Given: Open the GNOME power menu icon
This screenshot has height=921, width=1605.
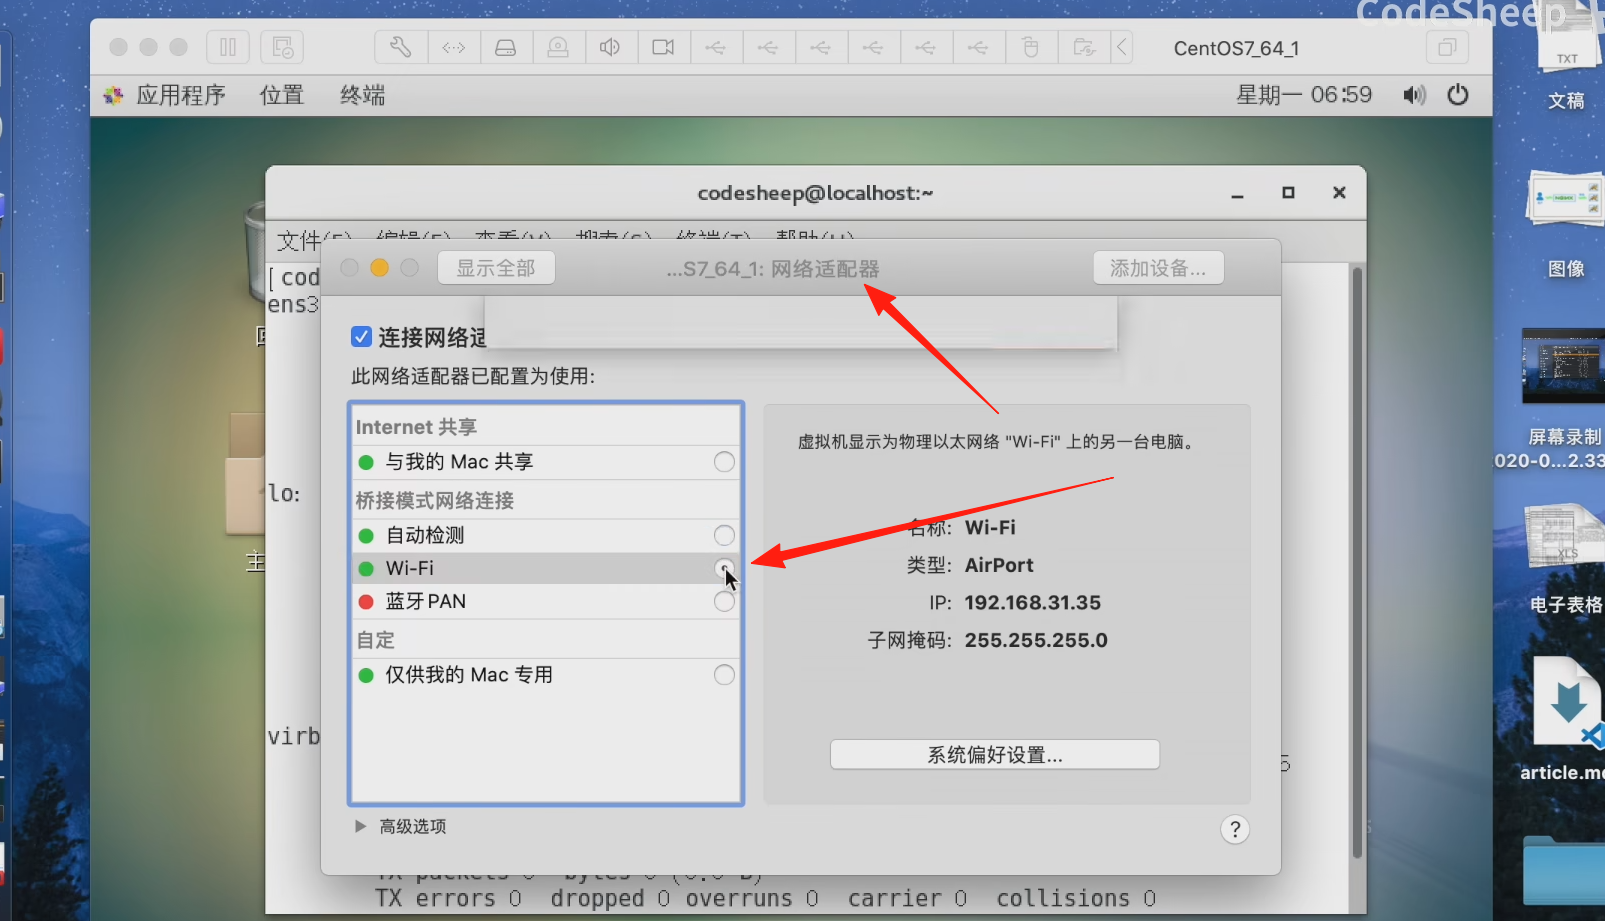Looking at the screenshot, I should 1458,95.
